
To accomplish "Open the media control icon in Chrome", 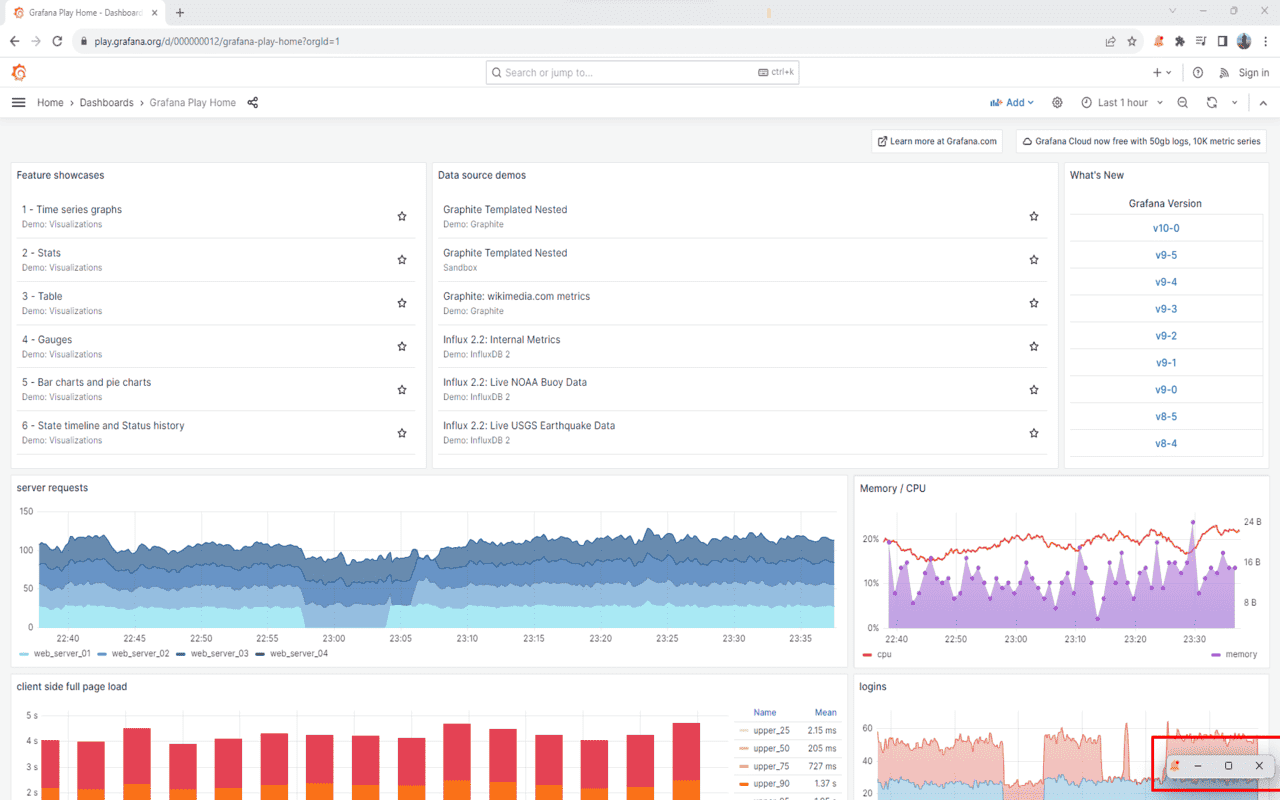I will click(x=1201, y=41).
